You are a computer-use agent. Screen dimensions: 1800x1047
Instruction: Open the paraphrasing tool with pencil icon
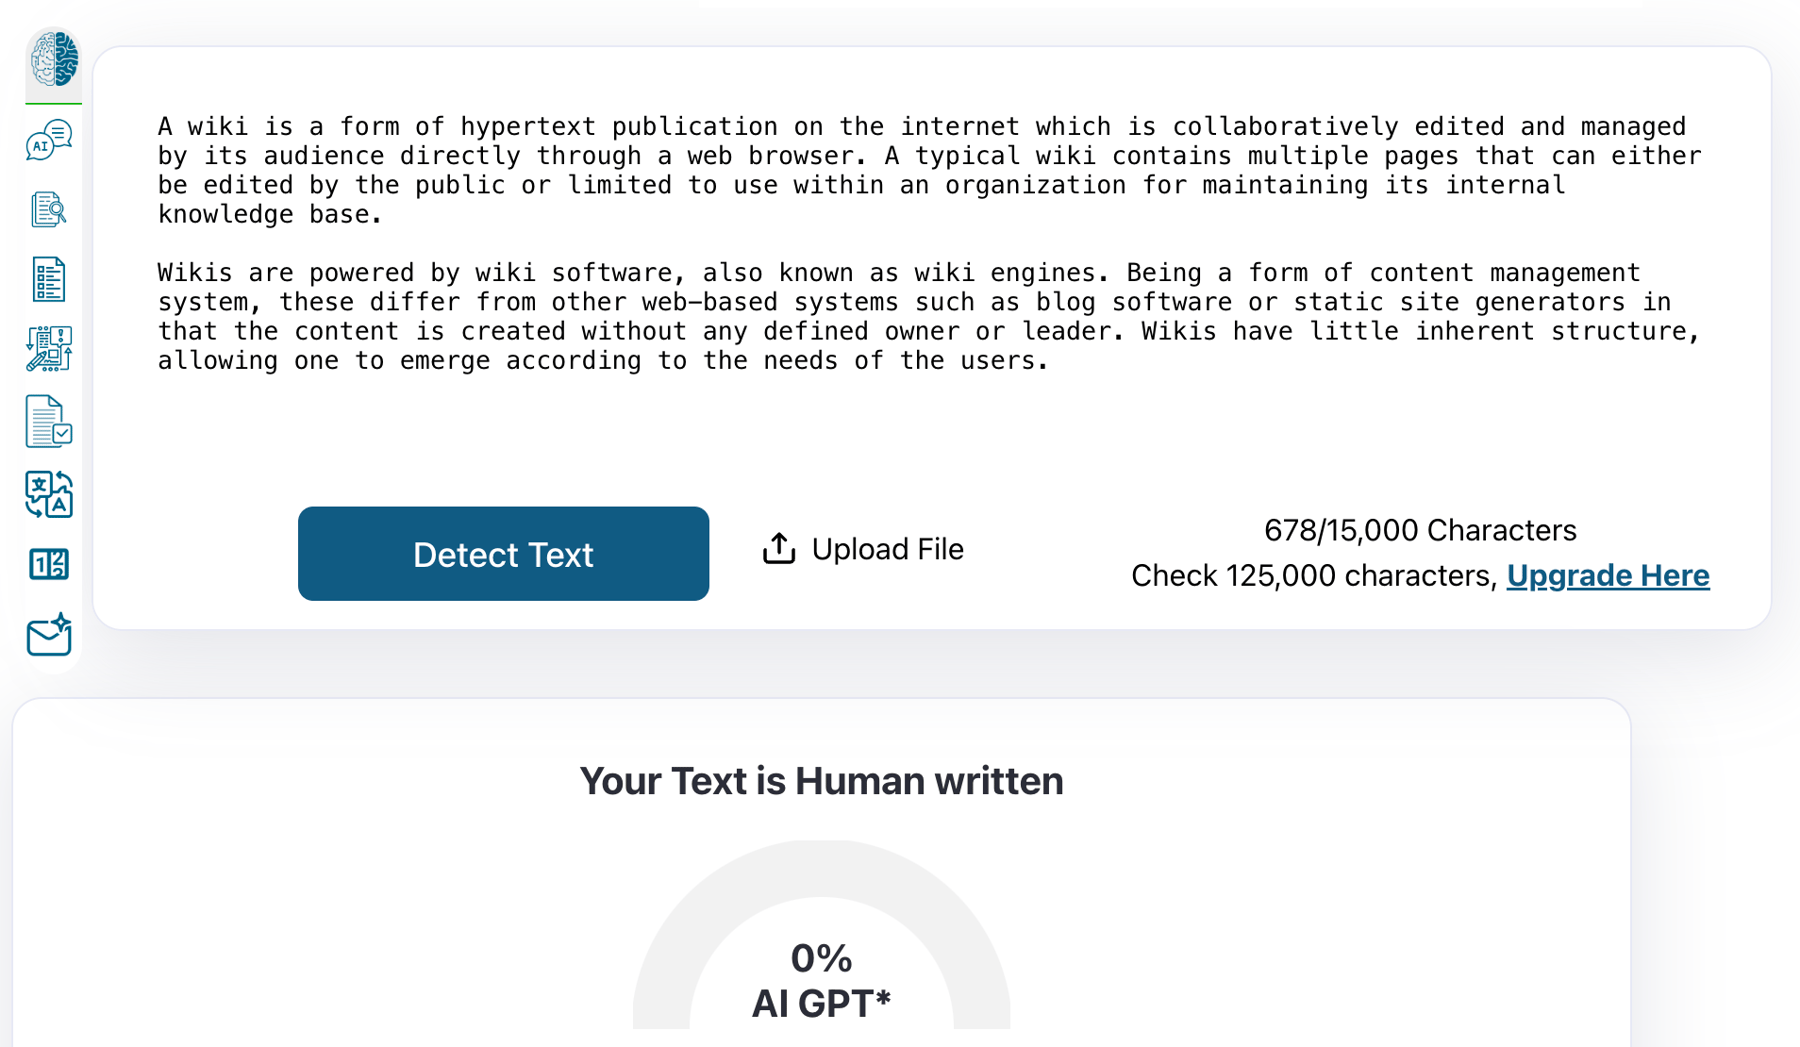click(x=49, y=349)
